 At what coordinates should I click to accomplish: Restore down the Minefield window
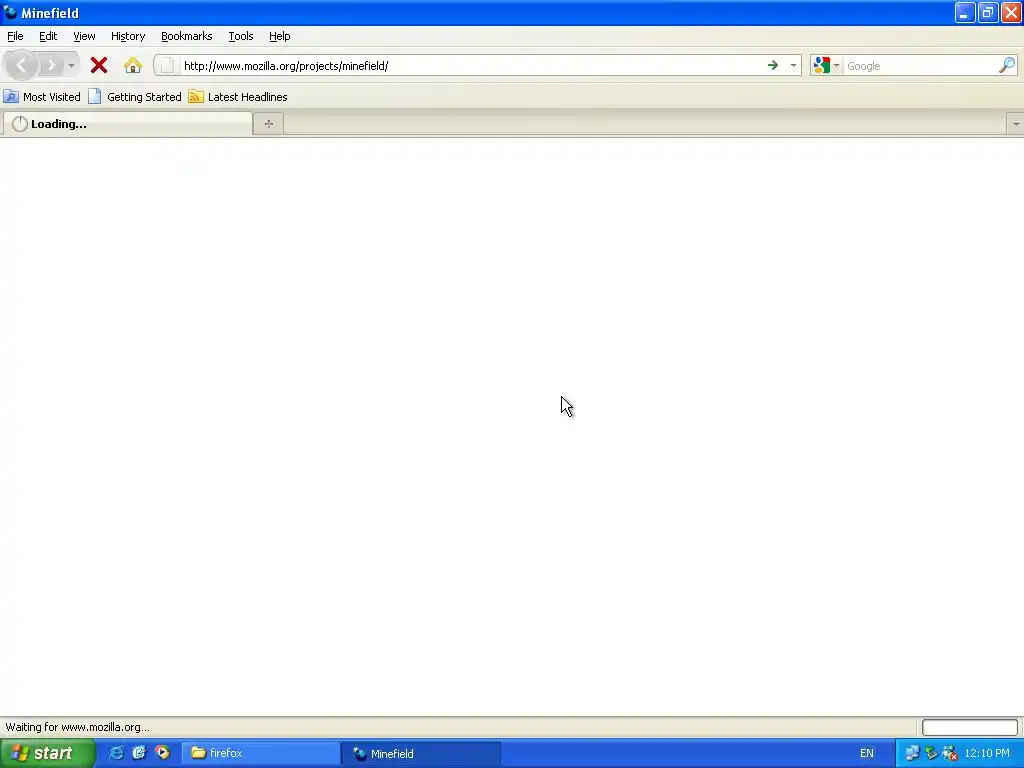[x=987, y=12]
